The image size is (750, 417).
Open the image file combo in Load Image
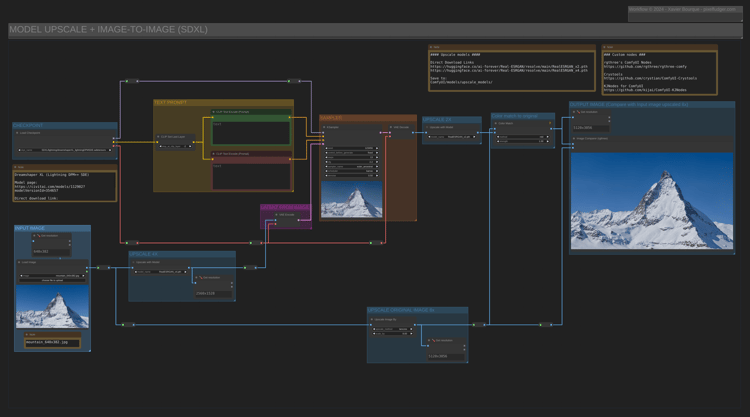click(x=53, y=276)
